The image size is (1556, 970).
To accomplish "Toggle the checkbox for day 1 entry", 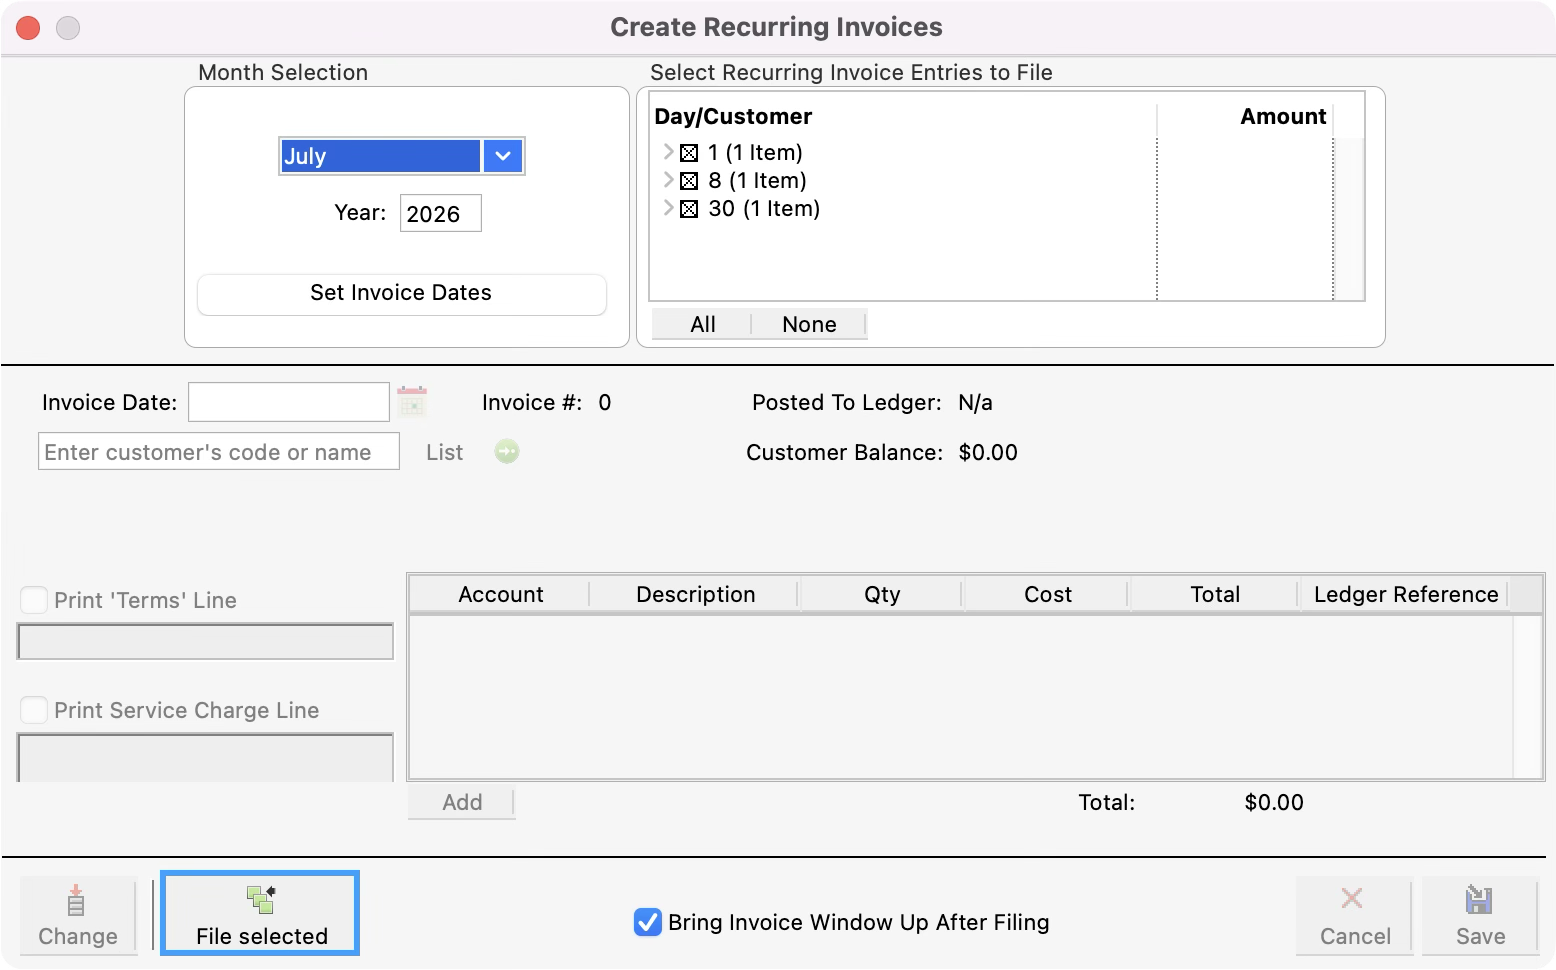I will tap(689, 153).
